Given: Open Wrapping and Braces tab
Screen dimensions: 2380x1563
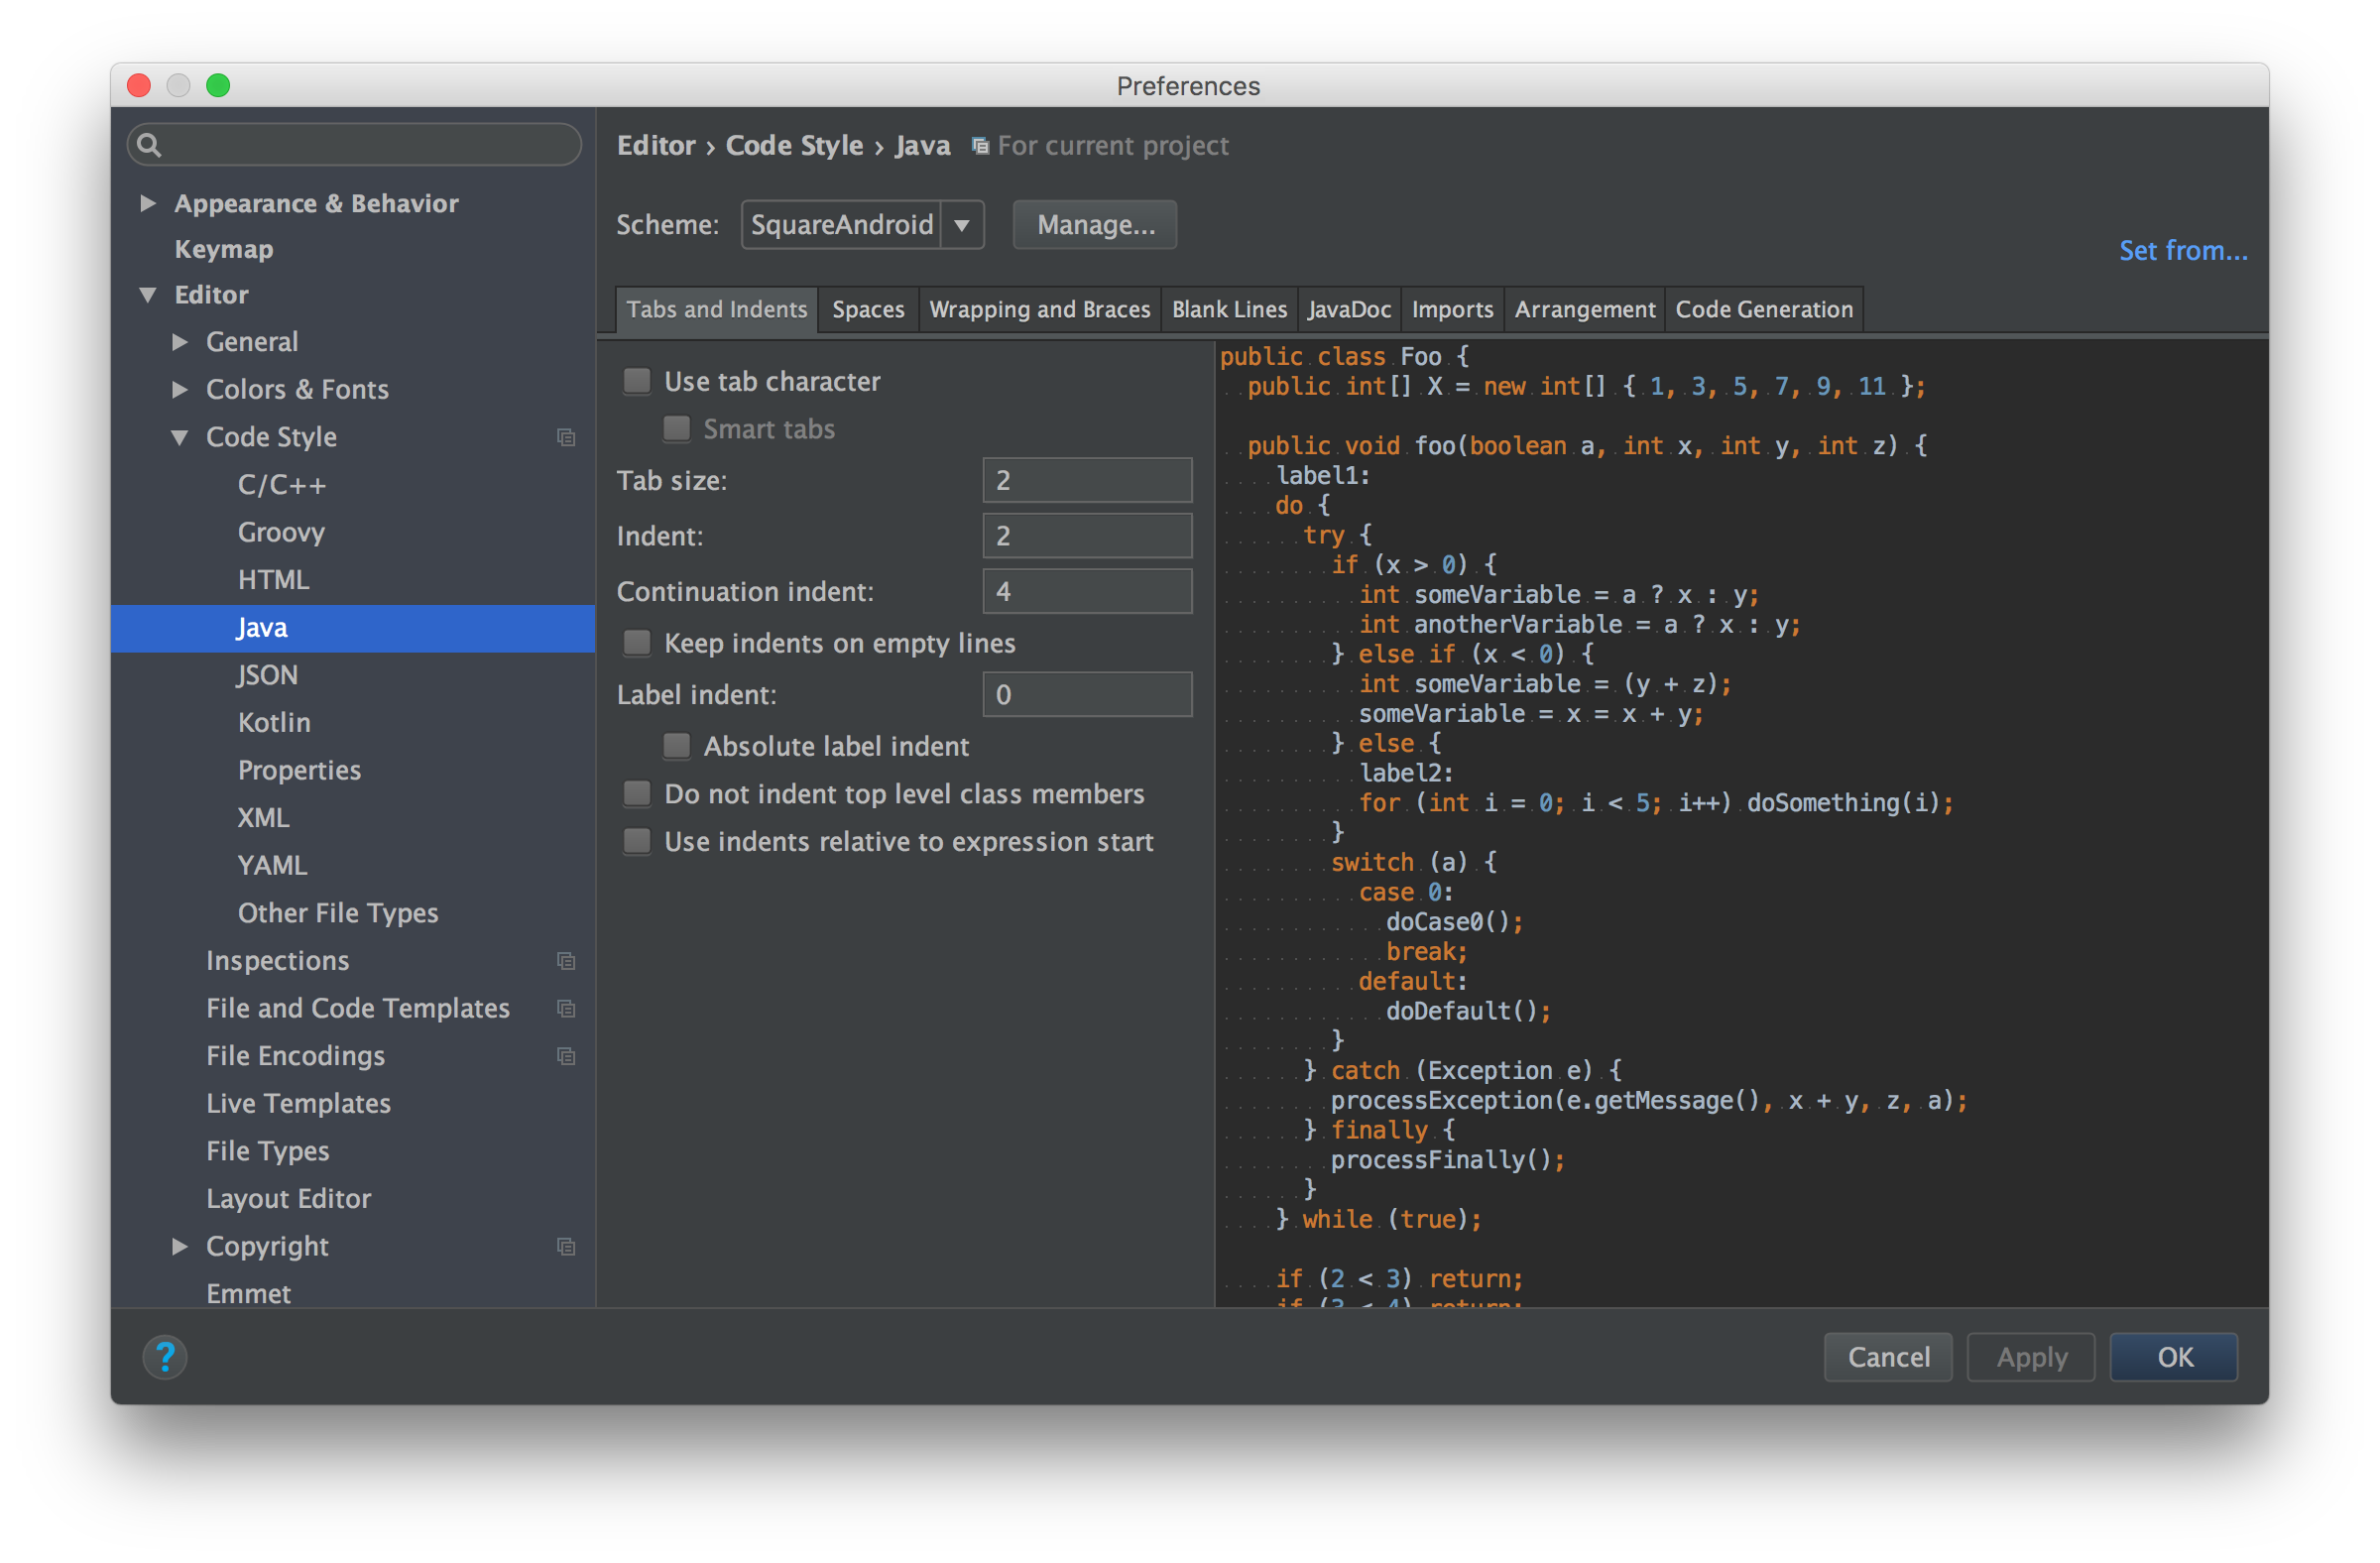Looking at the screenshot, I should click(1039, 310).
